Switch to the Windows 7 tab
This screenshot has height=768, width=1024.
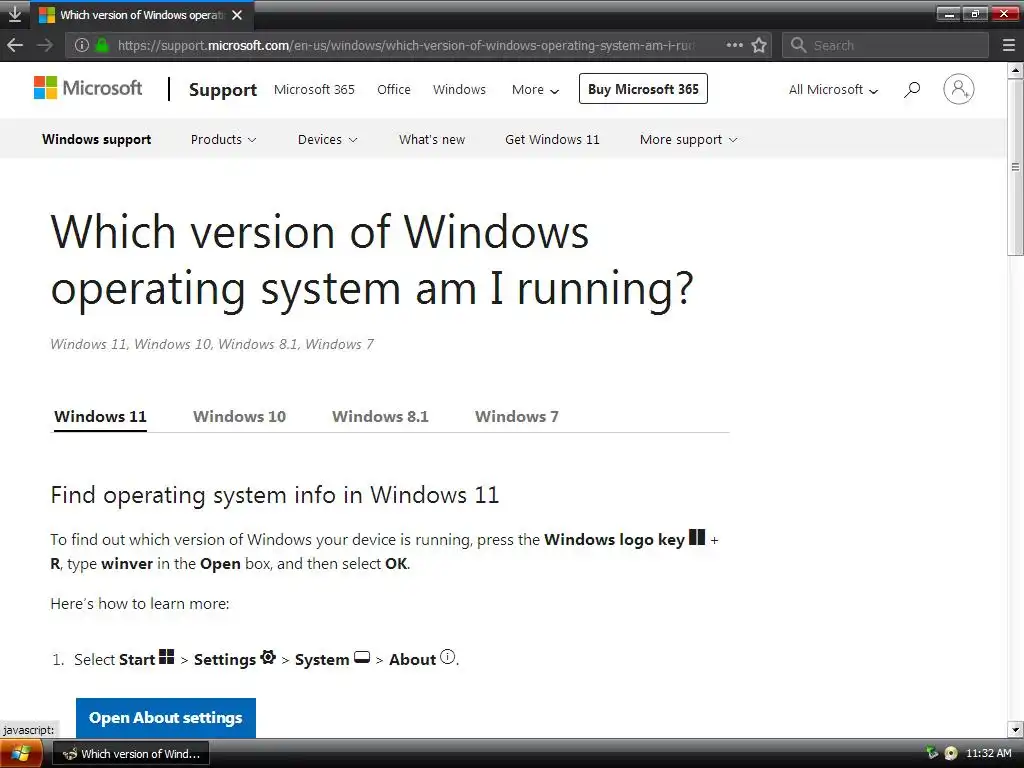517,417
